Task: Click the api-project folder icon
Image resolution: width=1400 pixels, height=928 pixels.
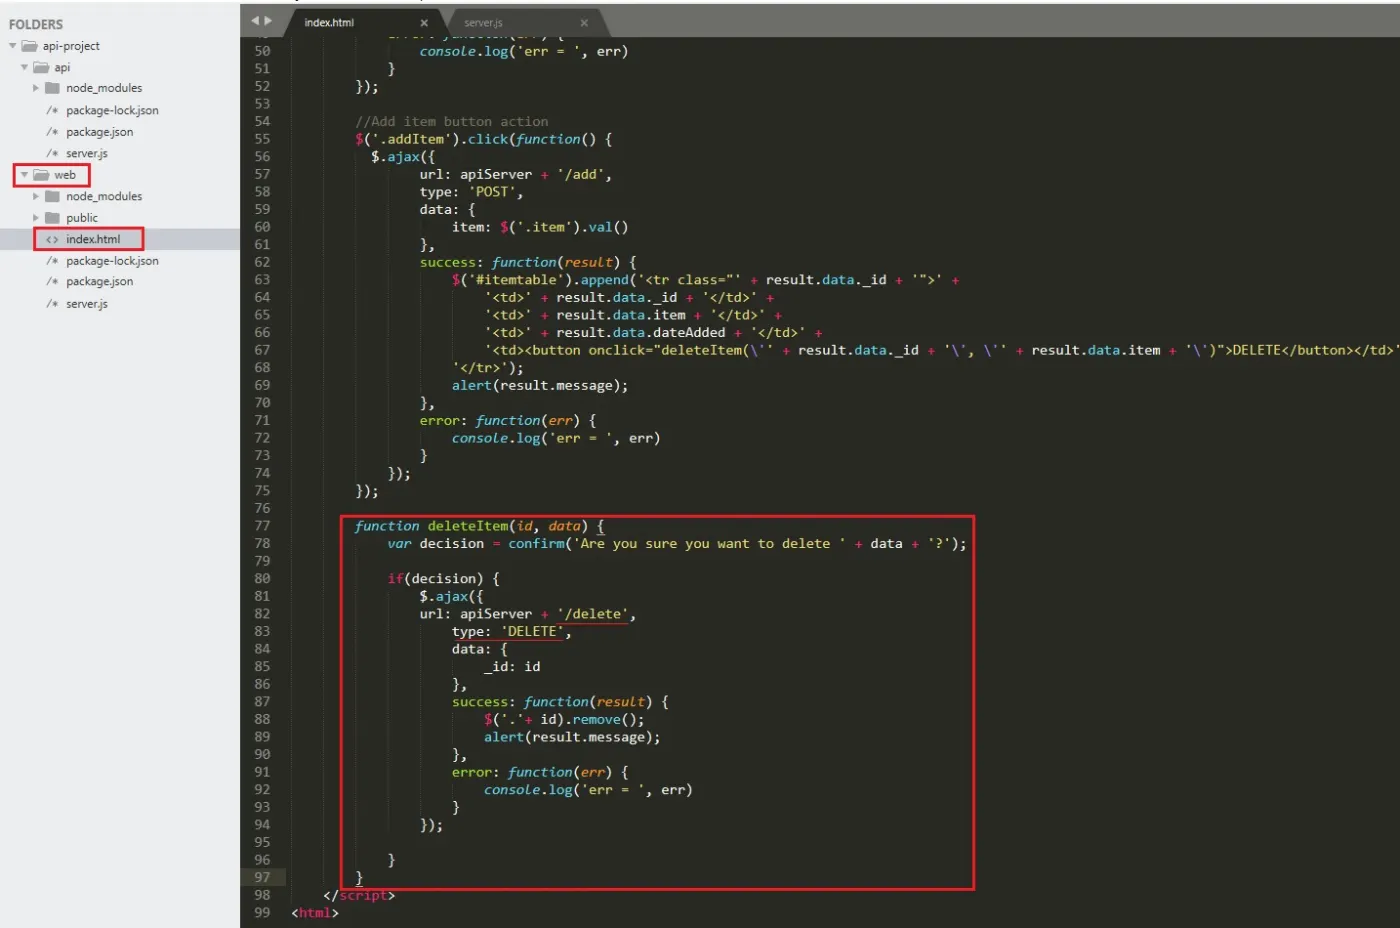Action: point(30,46)
